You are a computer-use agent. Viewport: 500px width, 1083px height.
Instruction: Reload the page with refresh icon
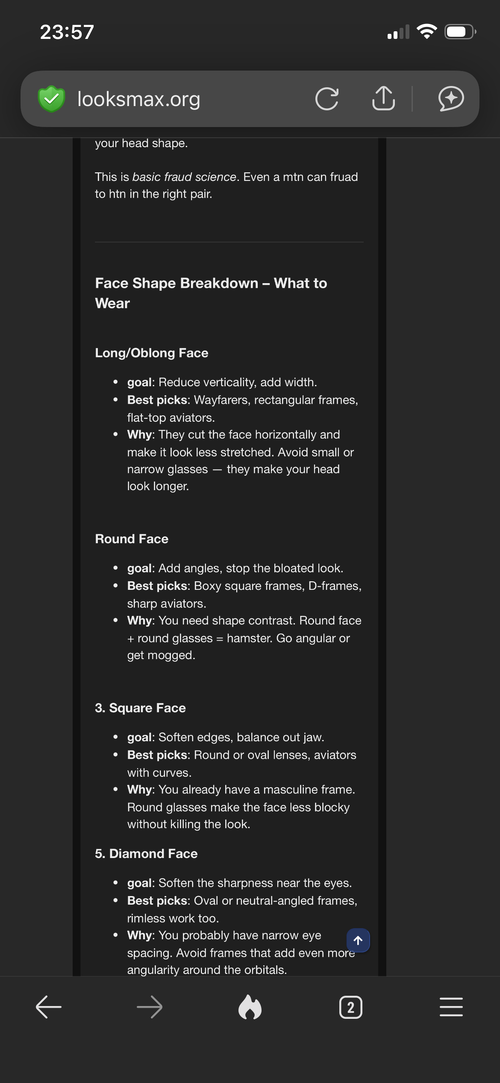point(327,99)
